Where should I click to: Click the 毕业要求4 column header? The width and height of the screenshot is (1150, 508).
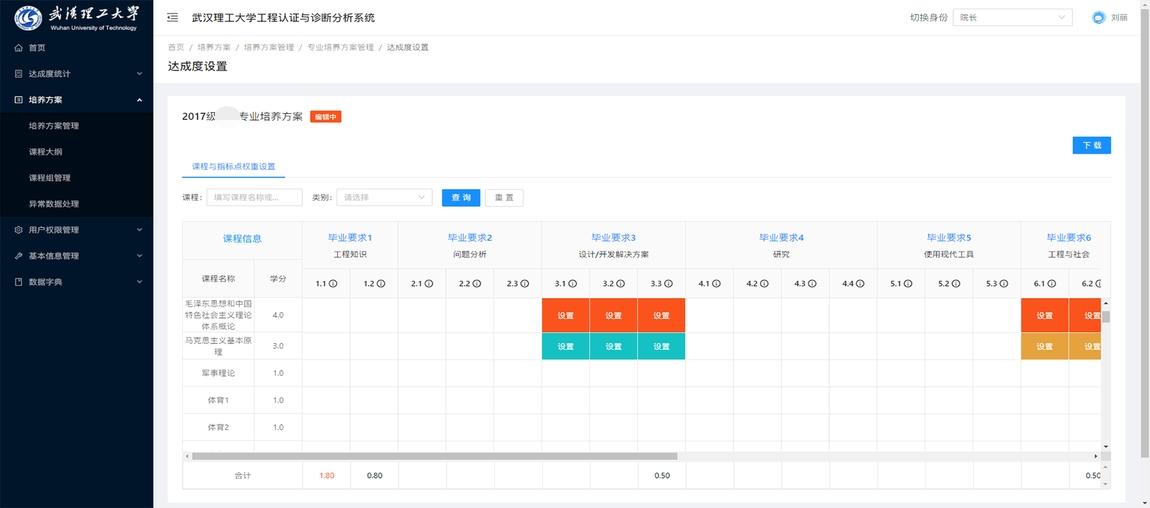click(781, 238)
